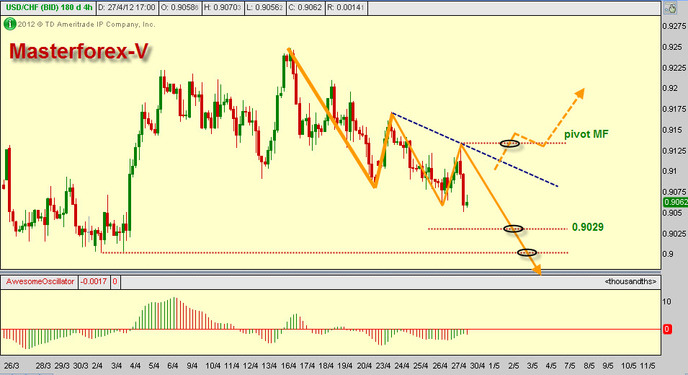Select the USD/CHF (BID) 180 d 4h label
688x375 pixels.
click(49, 7)
